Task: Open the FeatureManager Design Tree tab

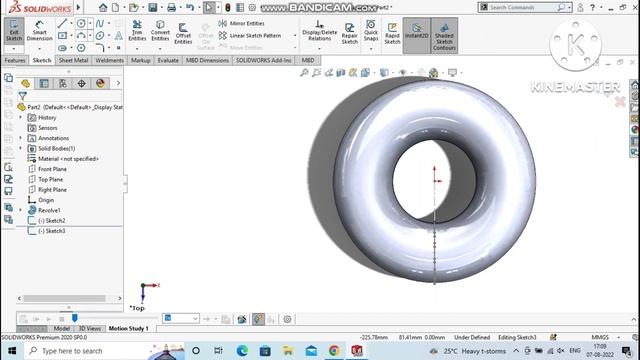Action: 26,83
